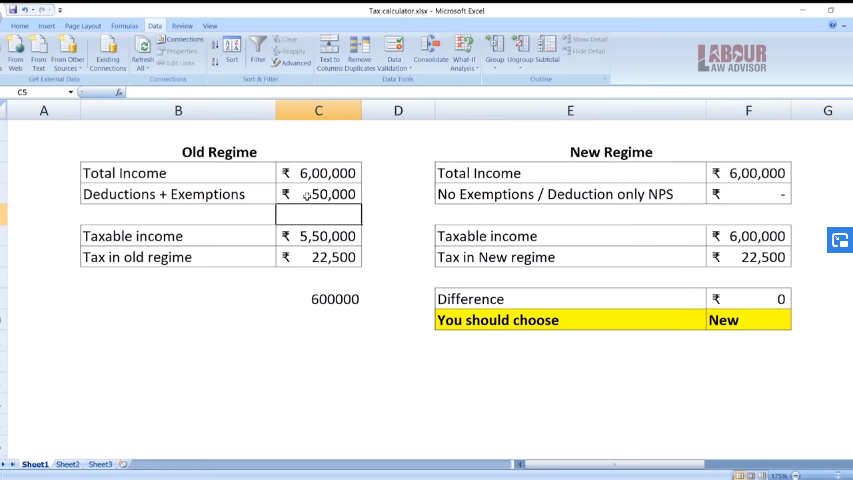The width and height of the screenshot is (853, 480).
Task: Click the Sort dialog icon
Action: tap(232, 48)
